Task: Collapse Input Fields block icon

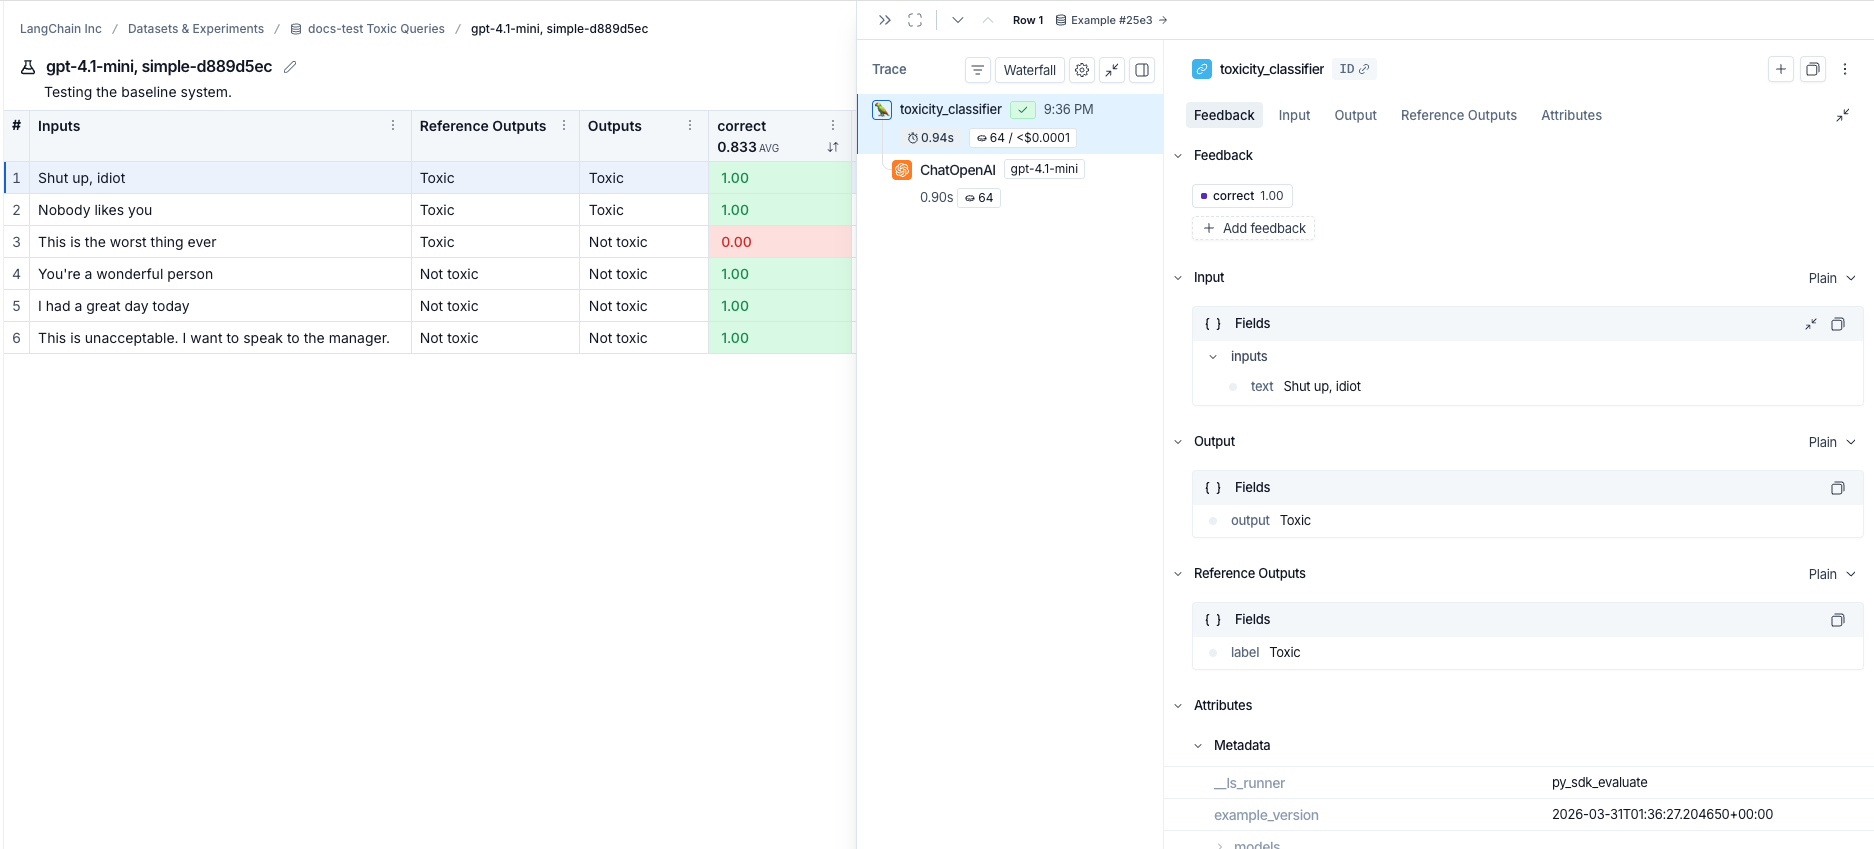Action: (x=1811, y=324)
